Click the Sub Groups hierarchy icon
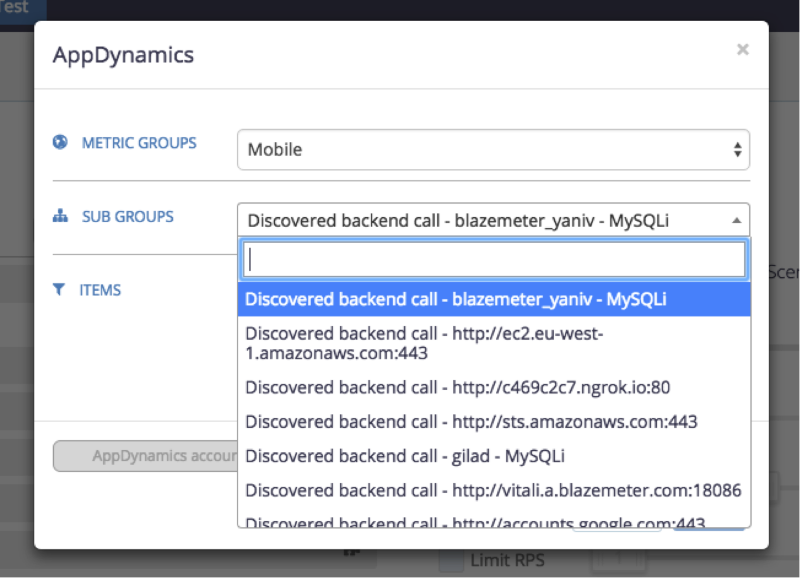The height and width of the screenshot is (578, 800). 60,216
